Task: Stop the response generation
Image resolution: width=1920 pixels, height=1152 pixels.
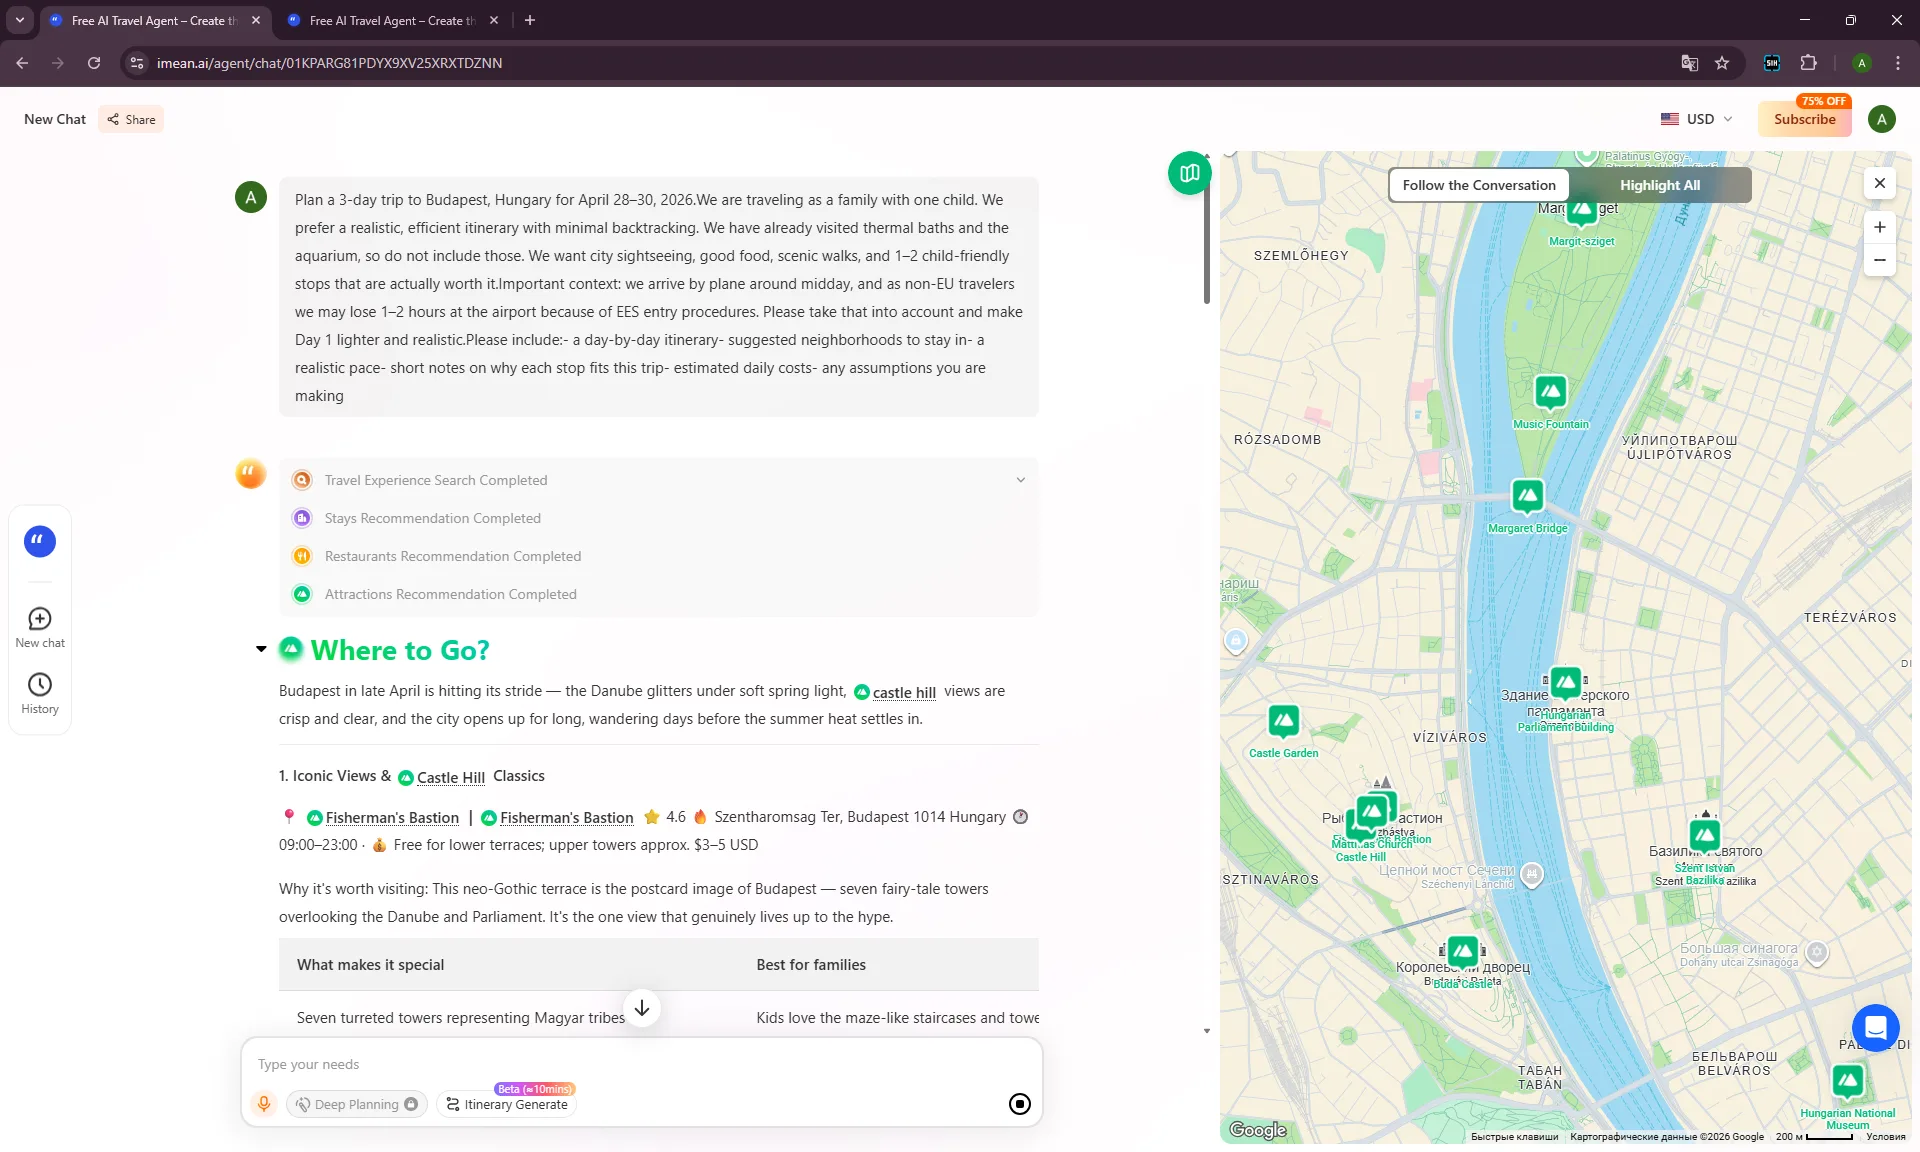Action: click(1020, 1104)
